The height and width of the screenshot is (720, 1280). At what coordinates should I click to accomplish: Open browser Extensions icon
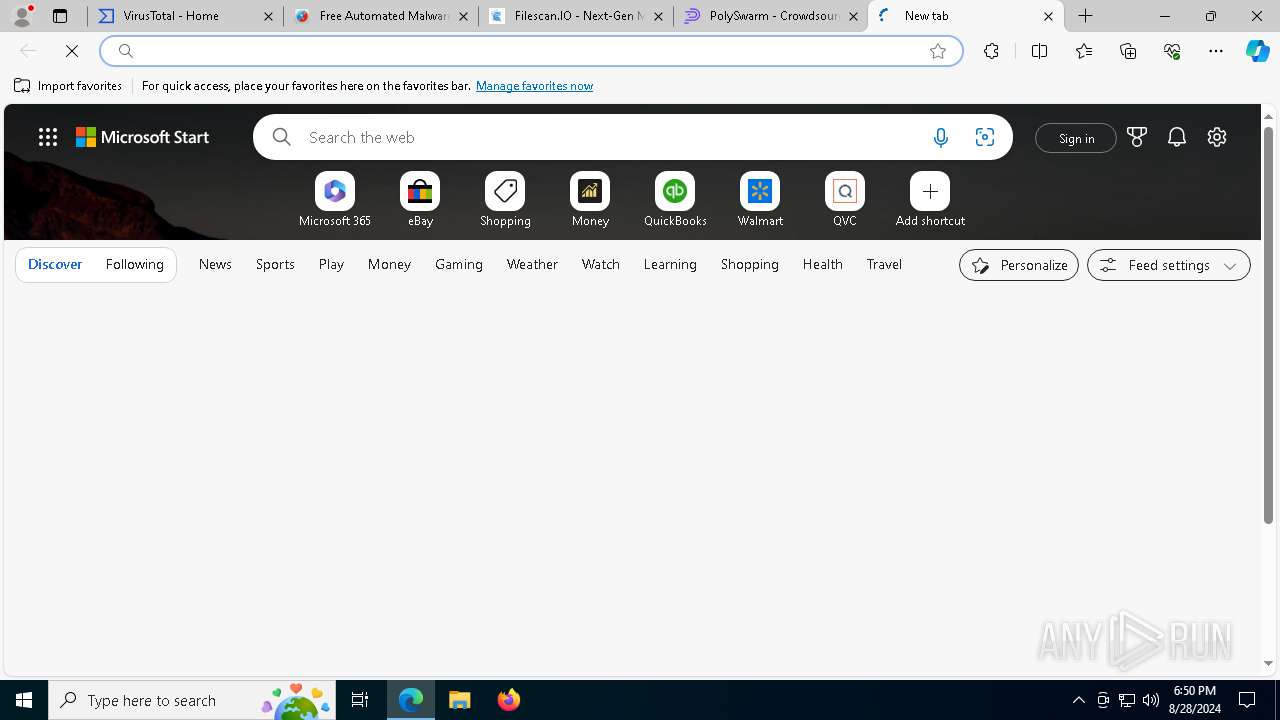991,51
